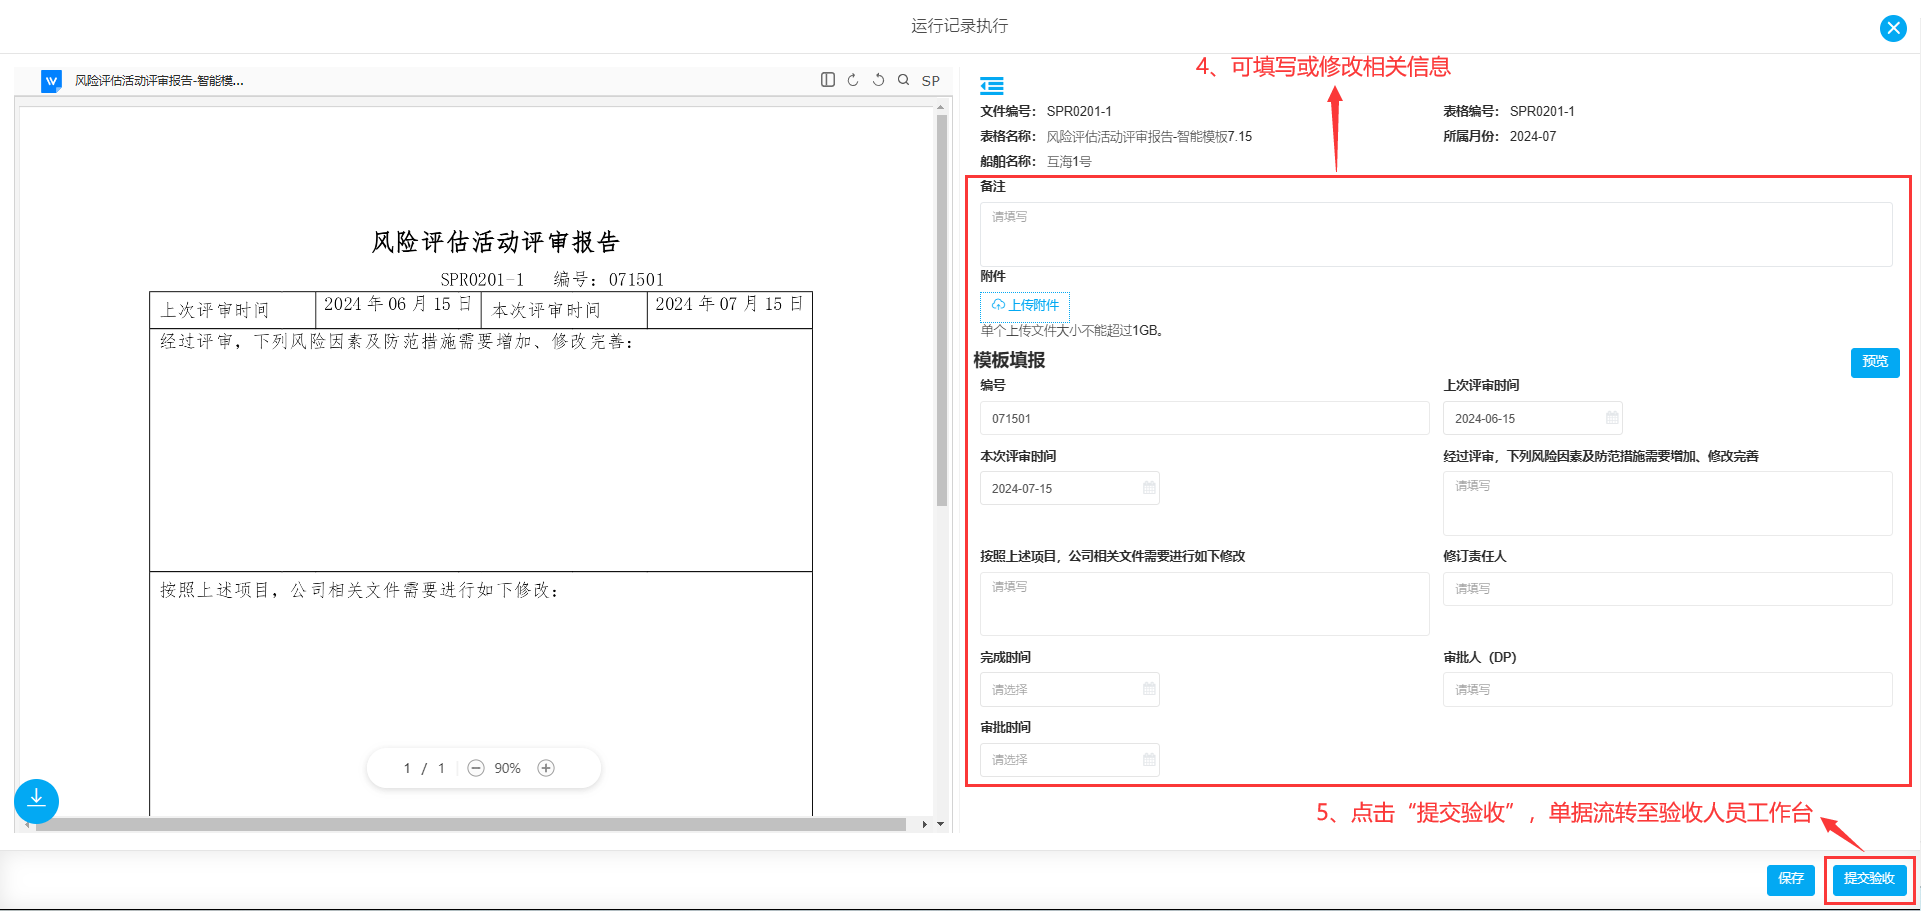This screenshot has height=911, width=1921.
Task: Click the SP button in viewer toolbar
Action: click(931, 81)
